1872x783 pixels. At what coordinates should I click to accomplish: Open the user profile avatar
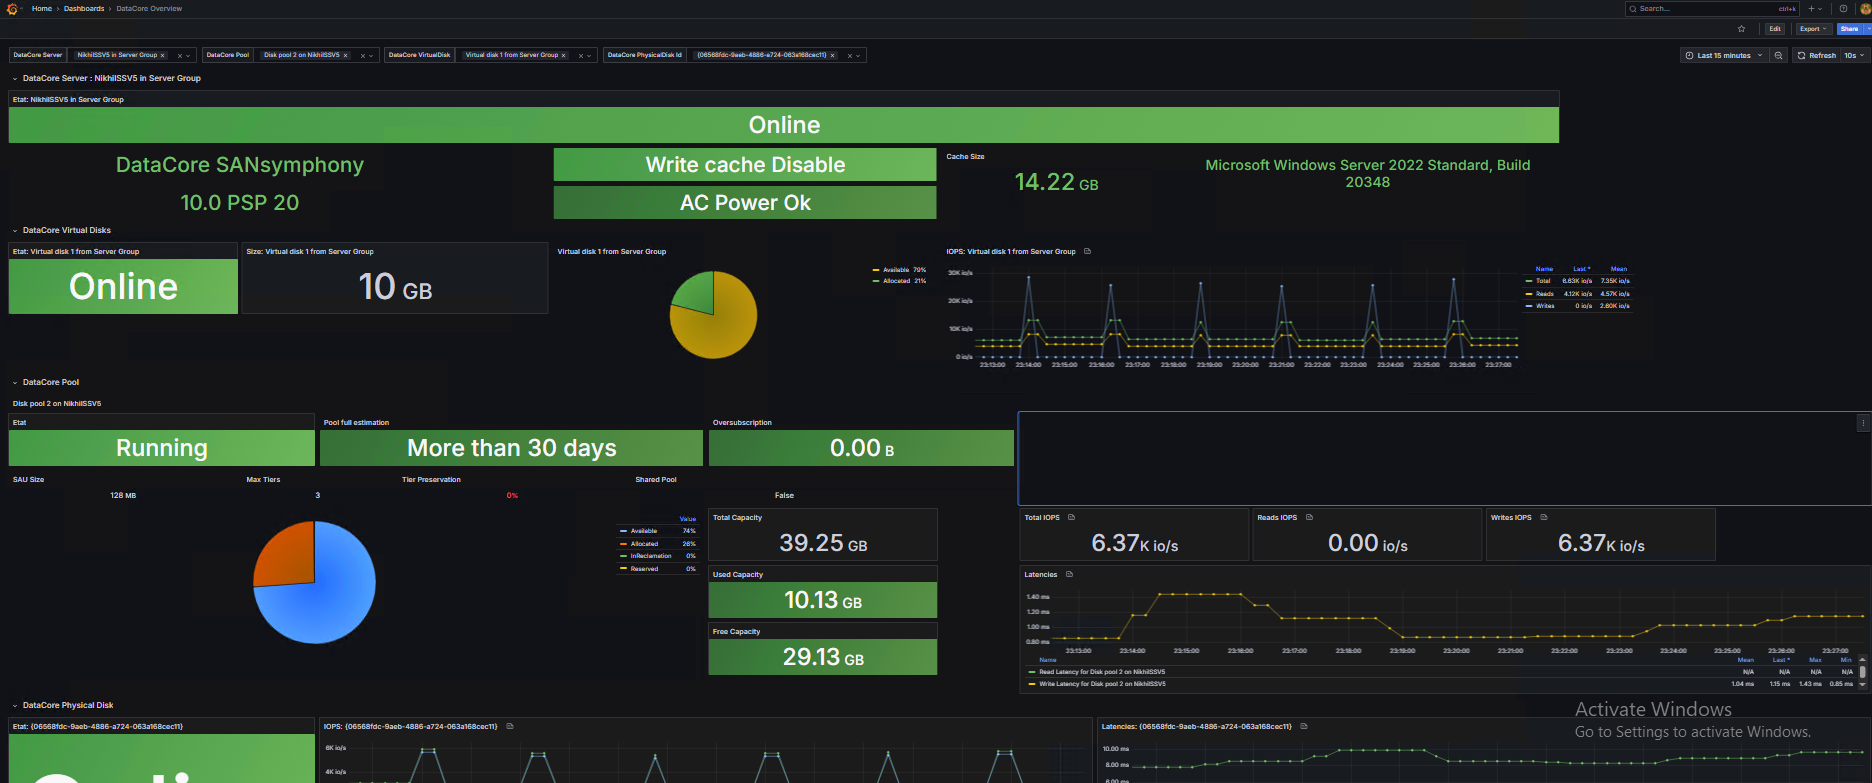1866,8
